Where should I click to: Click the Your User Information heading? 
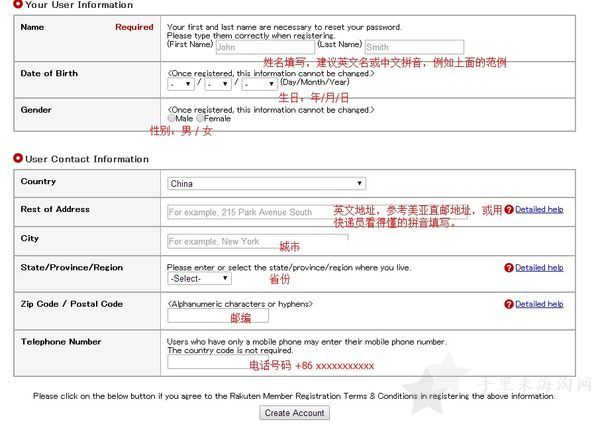[x=79, y=5]
